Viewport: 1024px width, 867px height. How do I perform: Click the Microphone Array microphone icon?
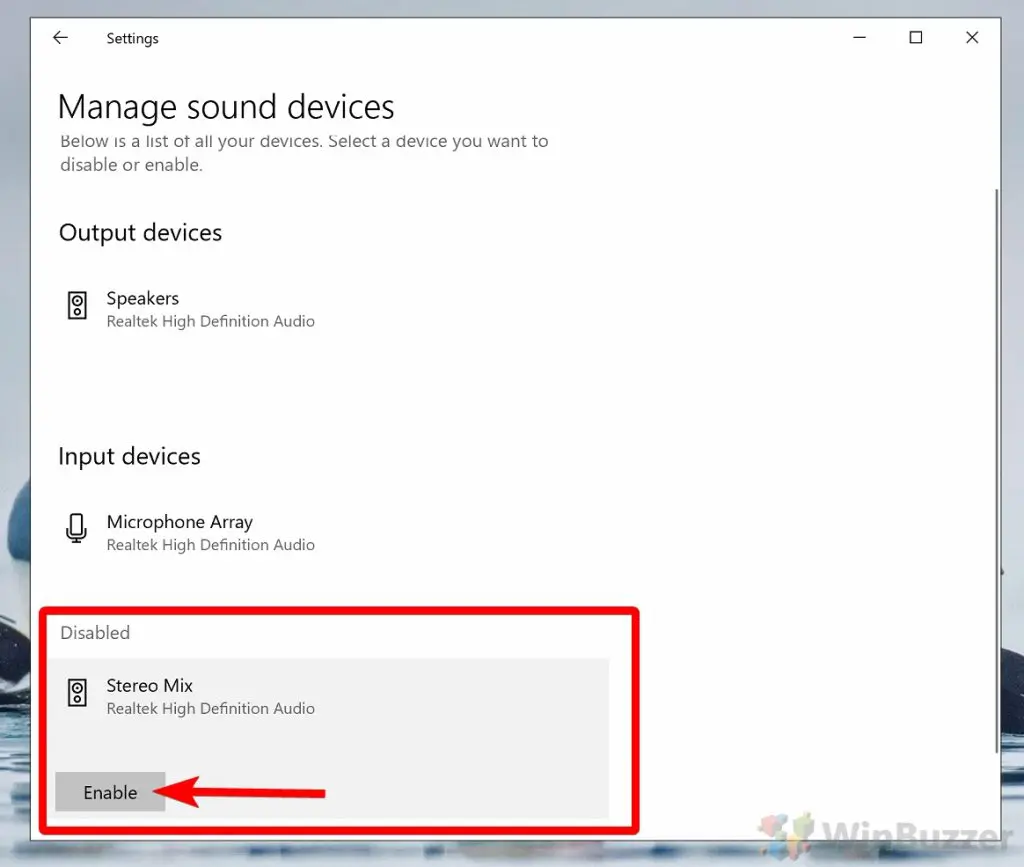(77, 529)
